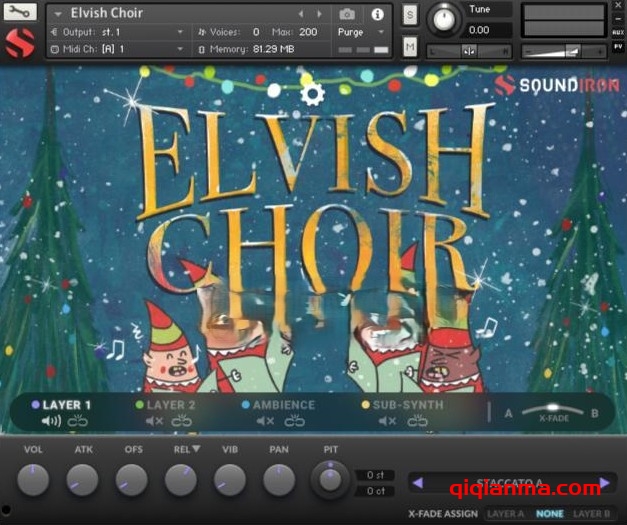Click the wrench instrument options icon
This screenshot has width=627, height=525.
tap(20, 13)
